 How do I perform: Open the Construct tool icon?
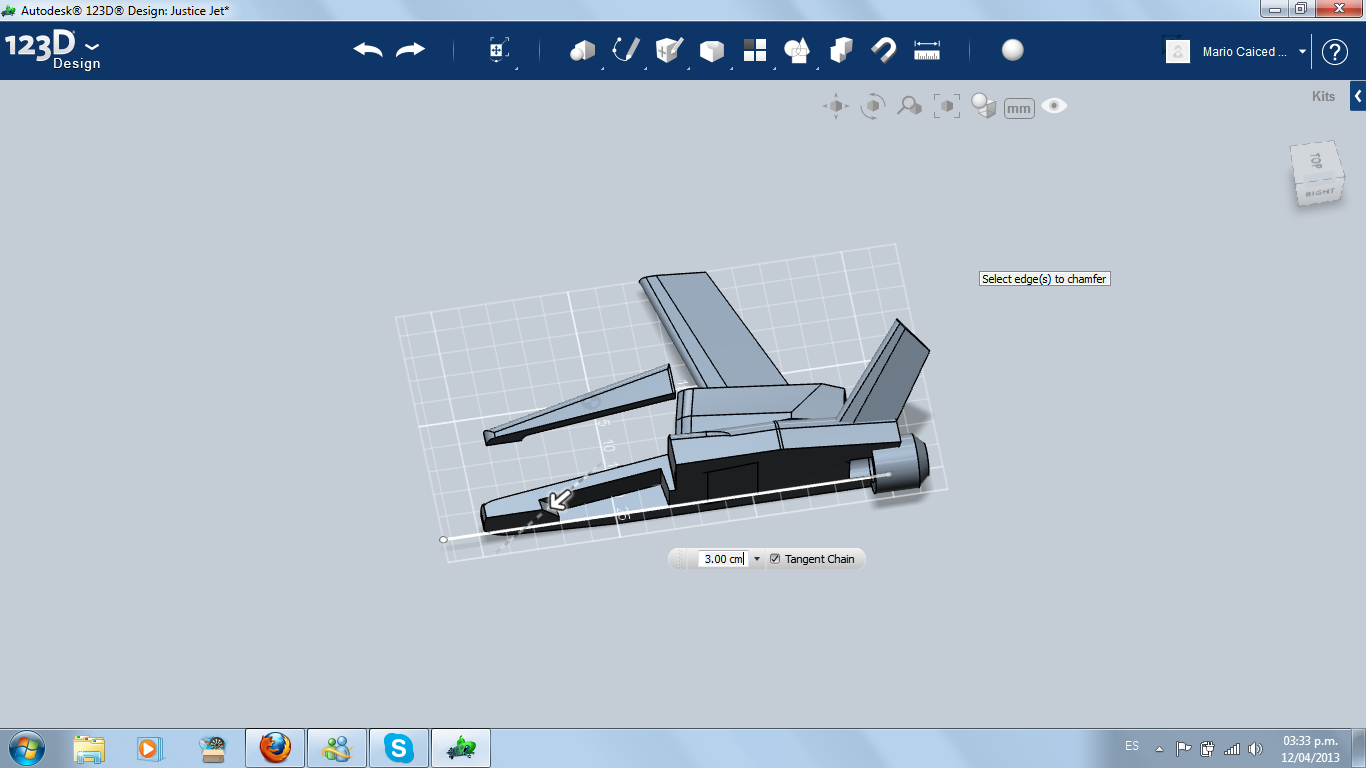click(669, 50)
